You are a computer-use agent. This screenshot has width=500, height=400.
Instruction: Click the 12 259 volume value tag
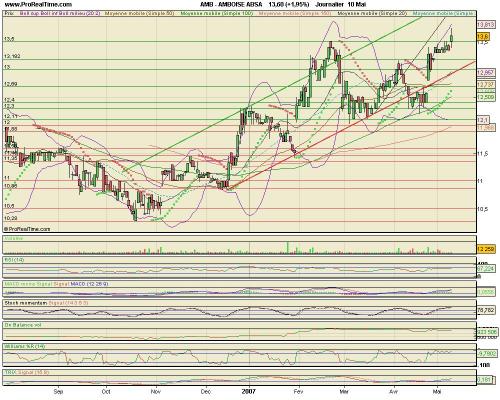coord(486,249)
